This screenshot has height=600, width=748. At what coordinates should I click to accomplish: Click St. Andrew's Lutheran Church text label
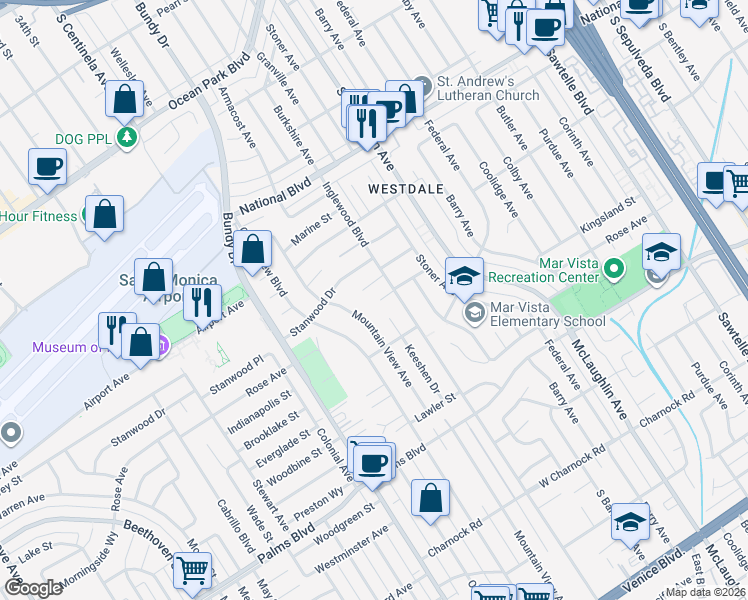pos(488,88)
